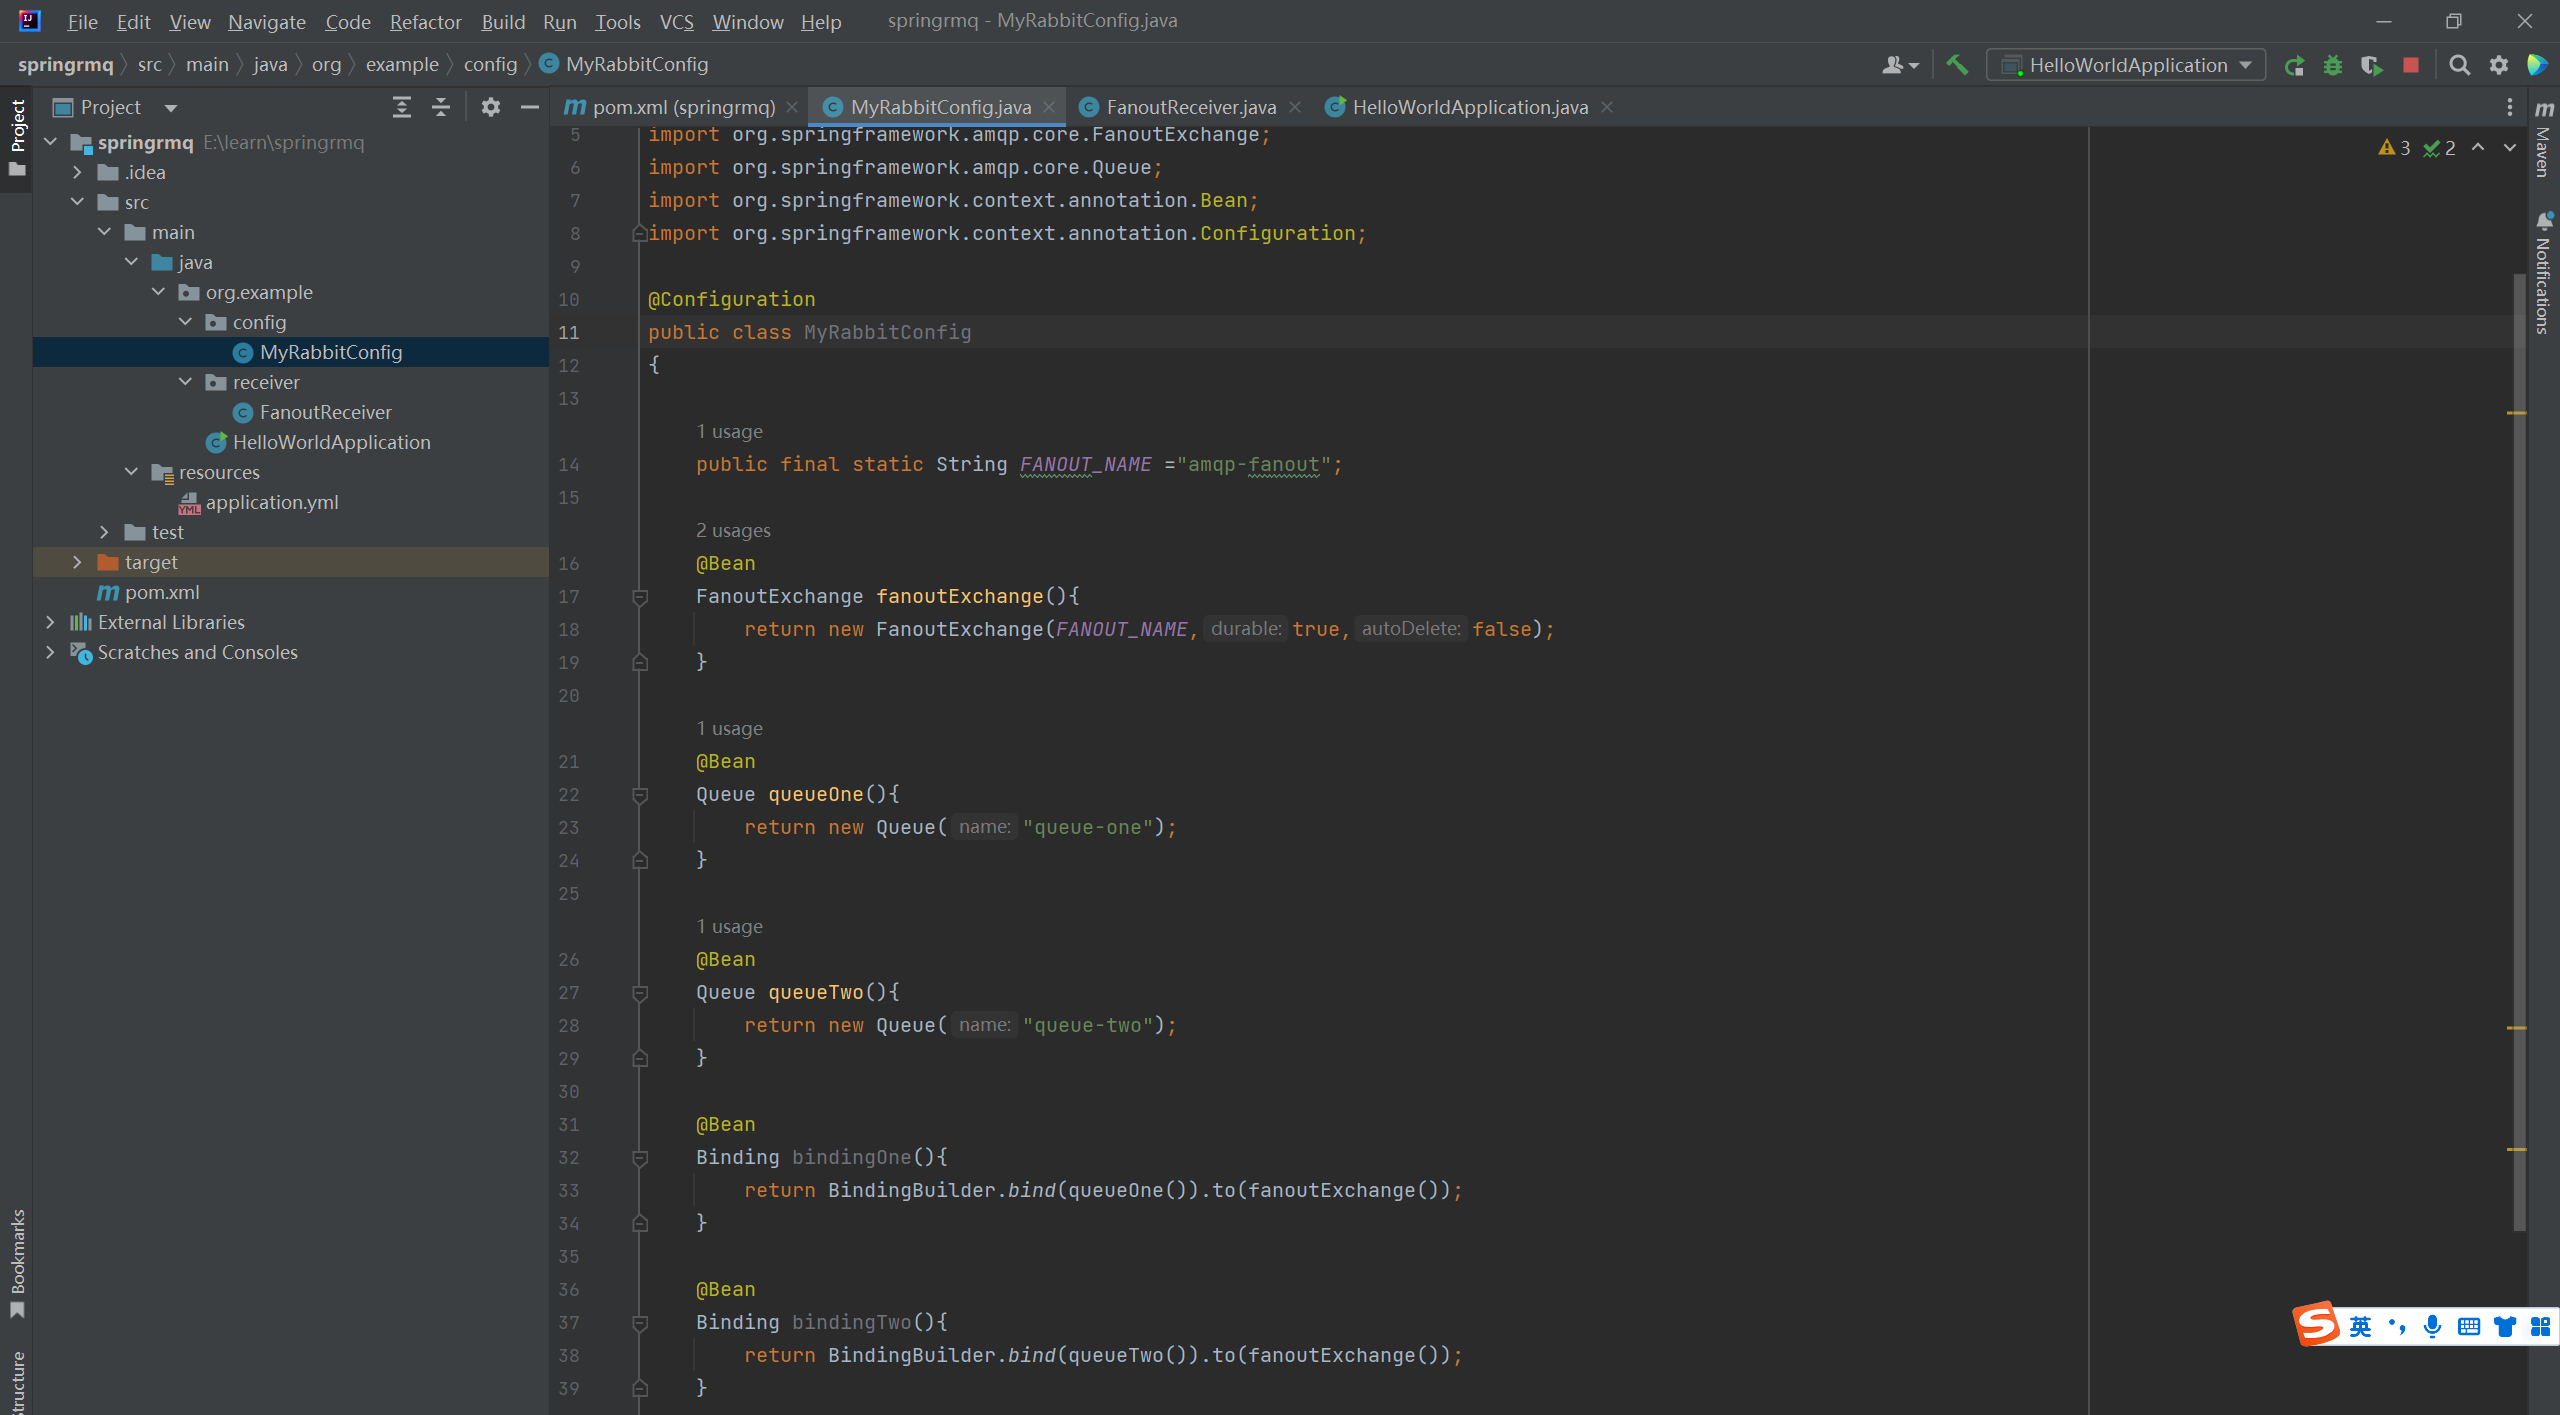Click Expand All icon in Project panel
2560x1415 pixels.
(402, 107)
